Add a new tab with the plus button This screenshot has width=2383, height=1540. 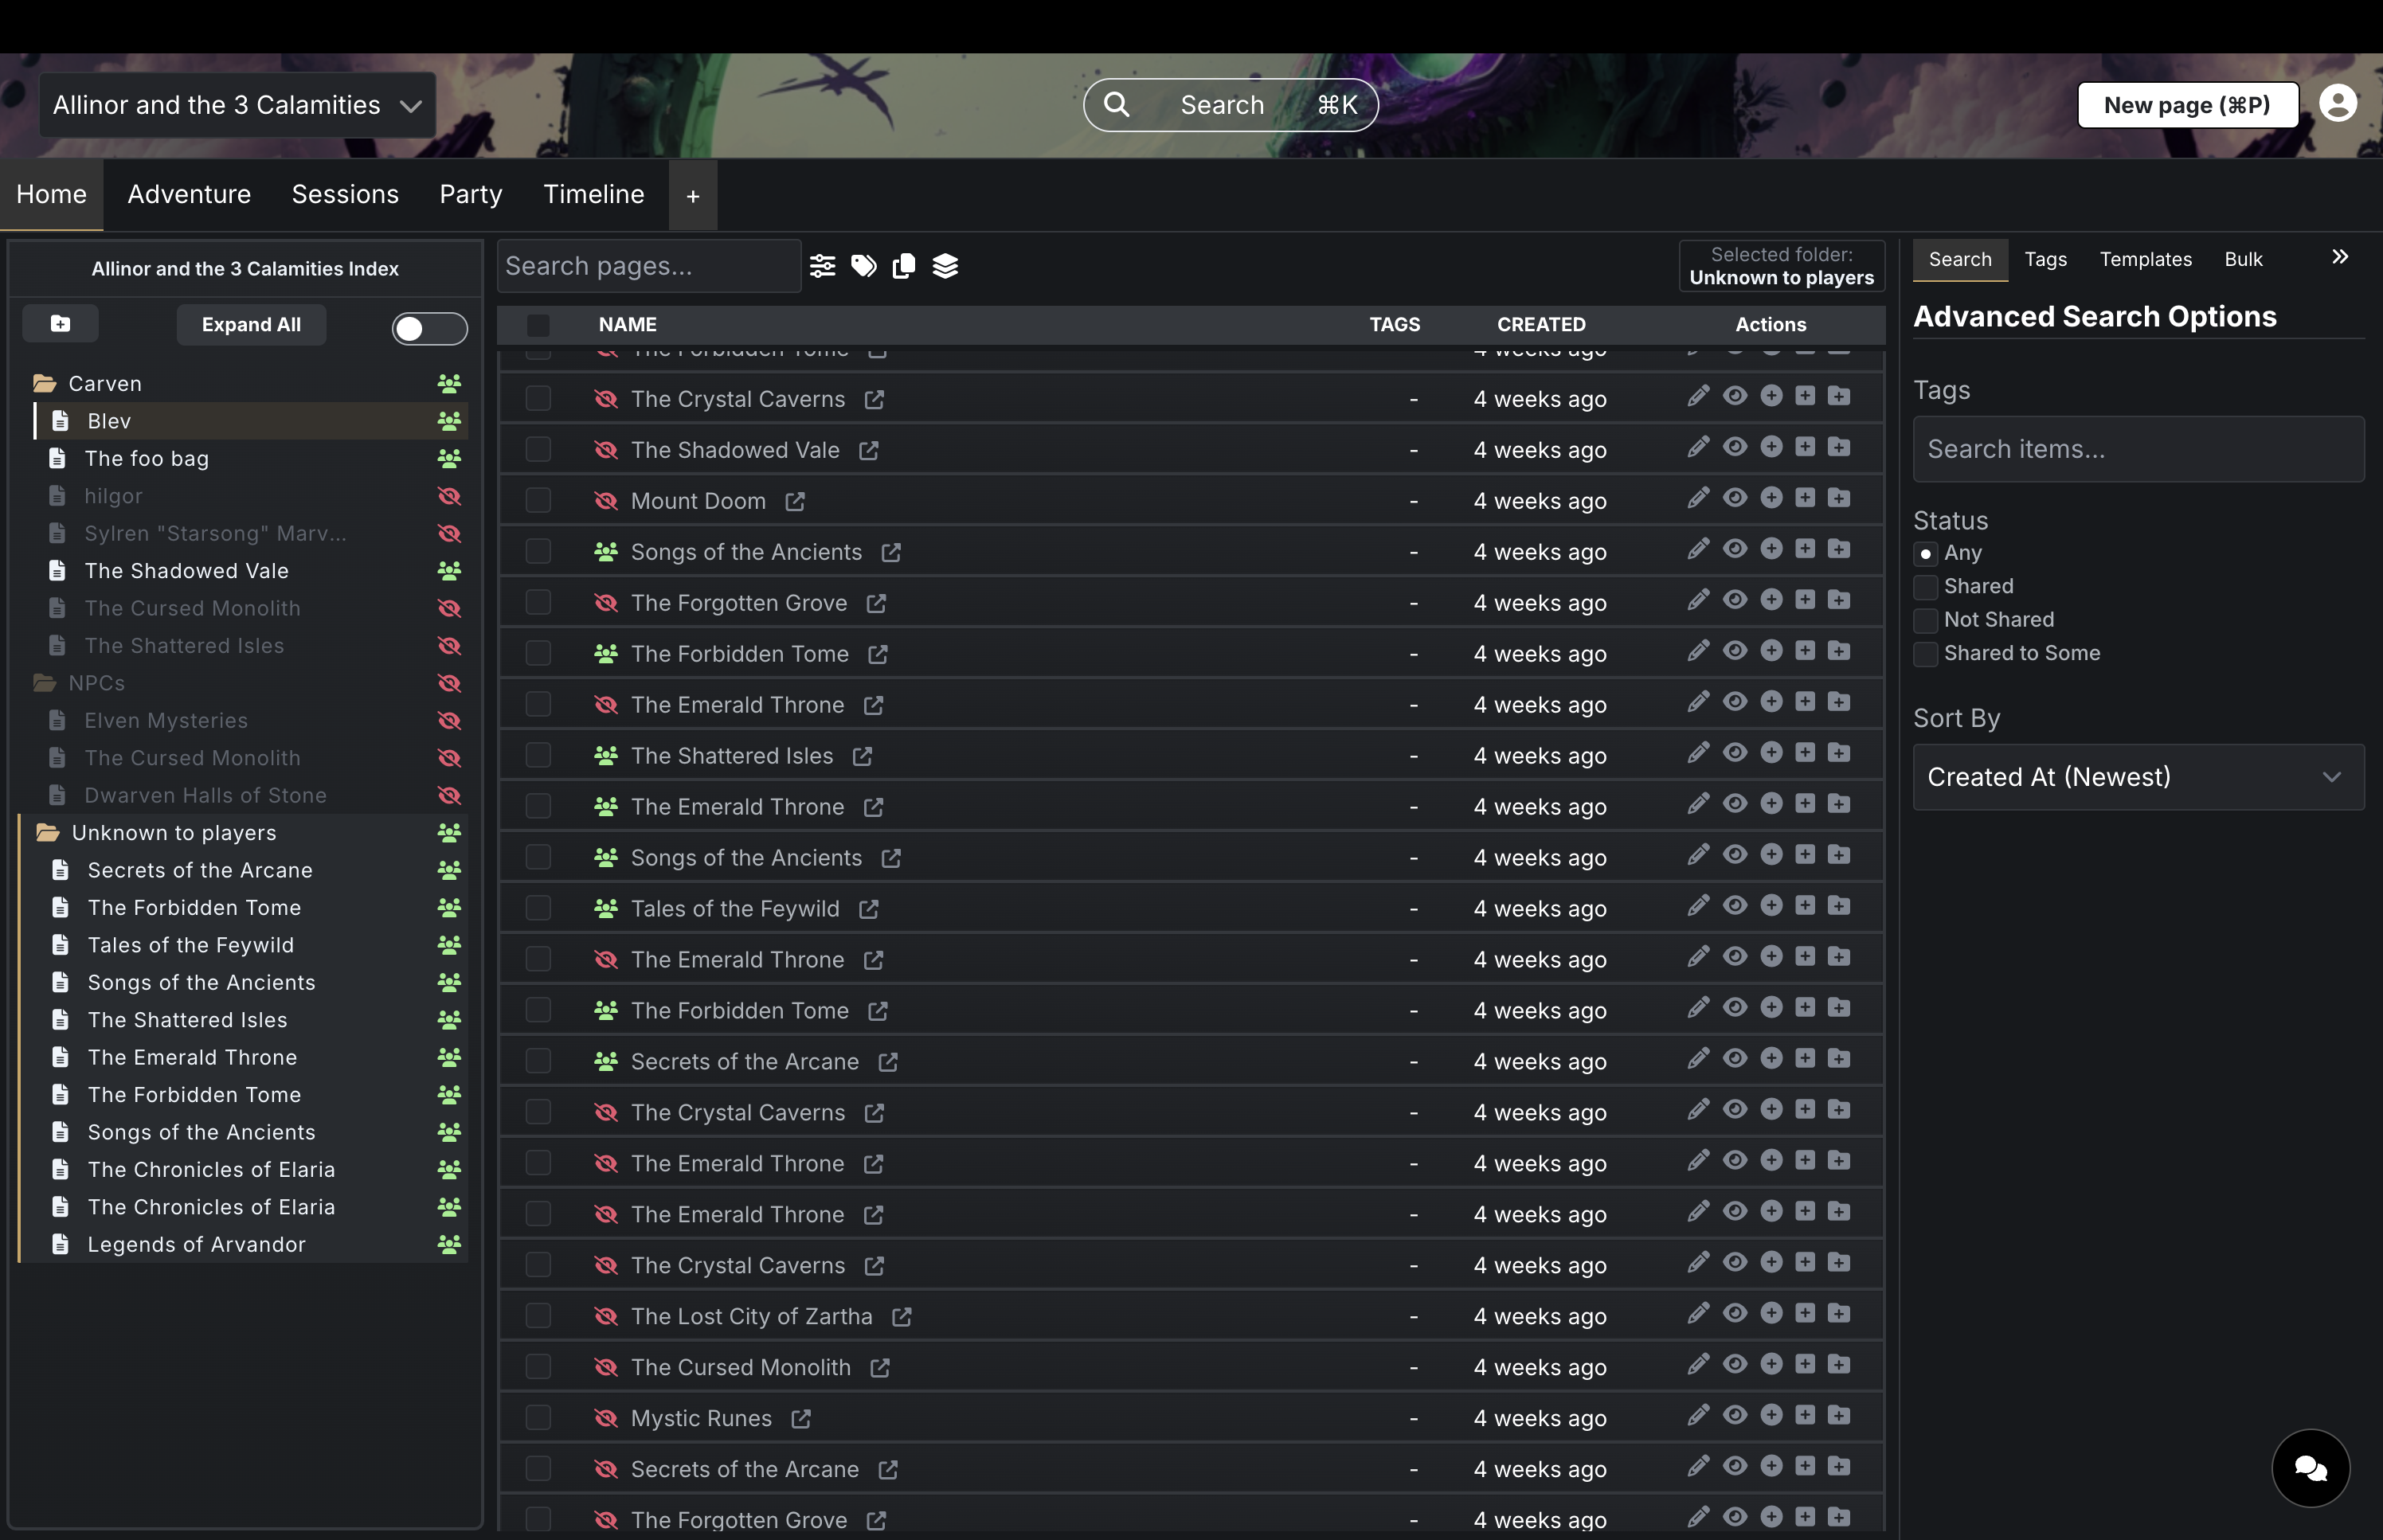692,196
